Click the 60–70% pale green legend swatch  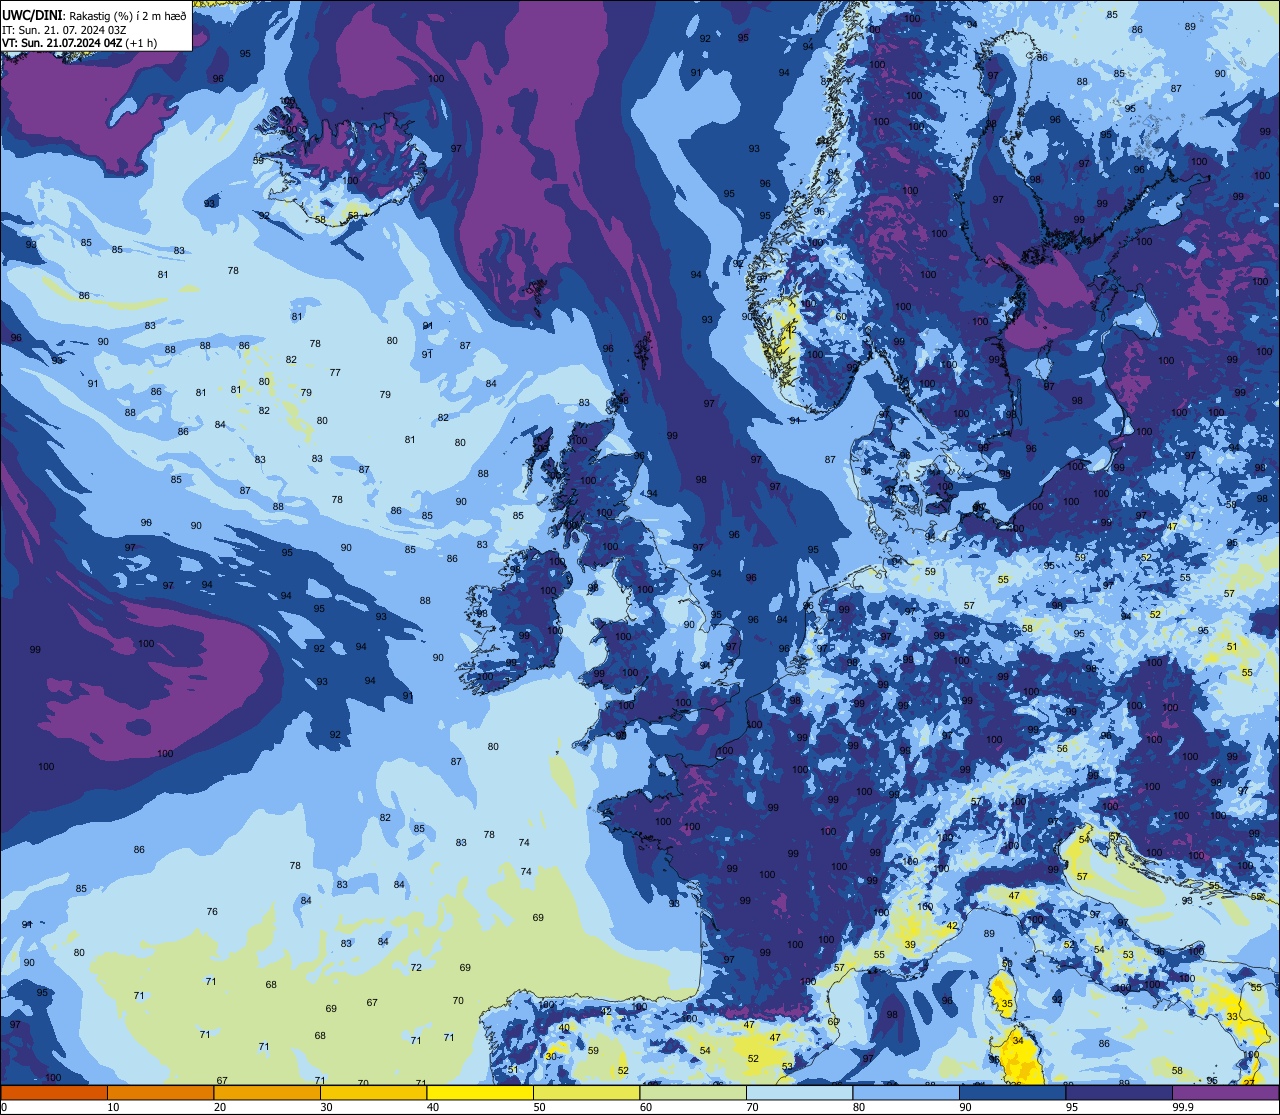pyautogui.click(x=693, y=1092)
